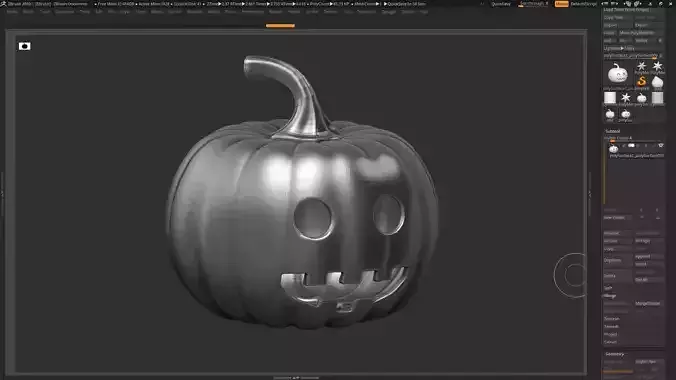
Task: Open the Render menu
Action: coord(275,12)
